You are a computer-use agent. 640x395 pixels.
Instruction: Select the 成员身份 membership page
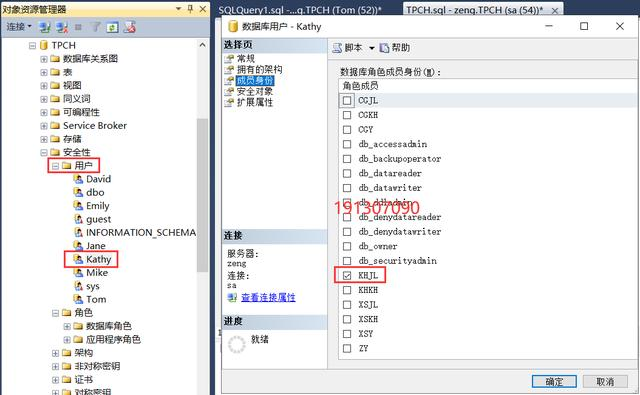pyautogui.click(x=255, y=80)
